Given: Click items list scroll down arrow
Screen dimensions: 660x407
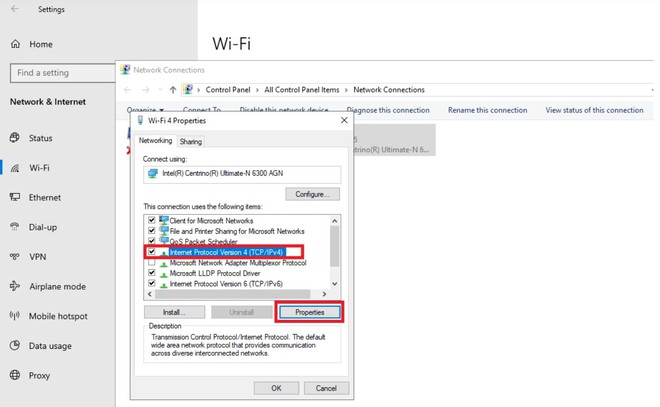Looking at the screenshot, I should [x=335, y=284].
